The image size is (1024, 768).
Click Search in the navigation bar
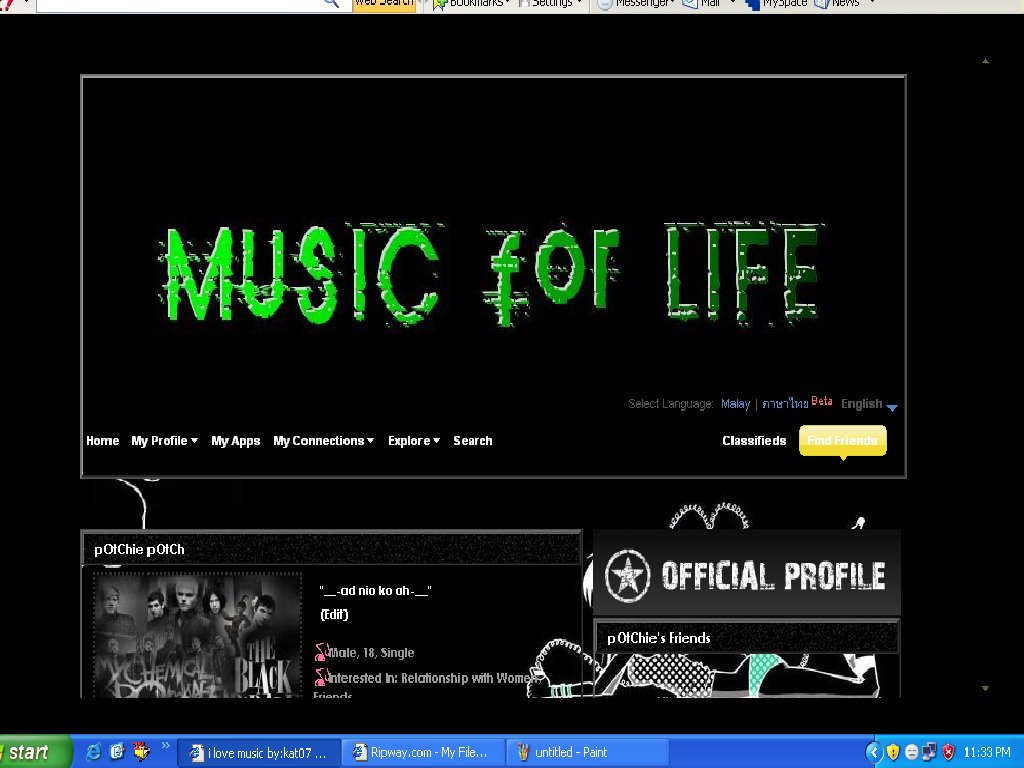473,441
